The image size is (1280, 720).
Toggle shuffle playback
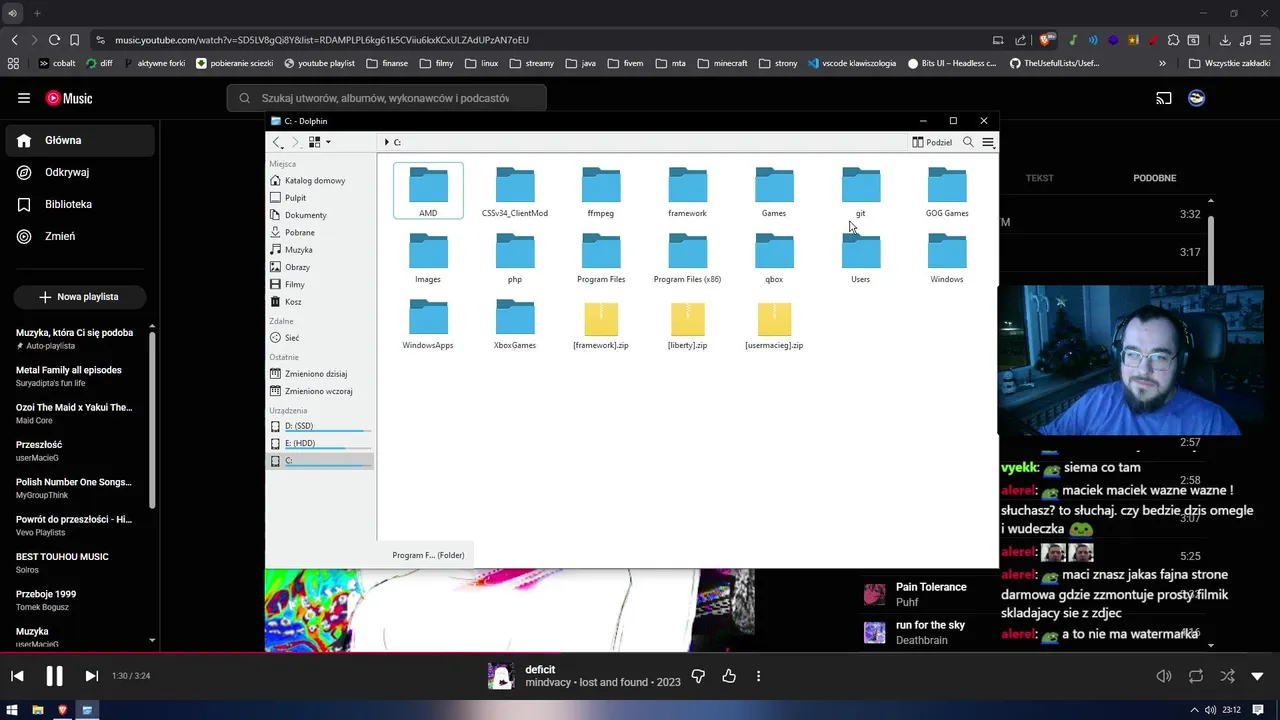[x=1227, y=676]
